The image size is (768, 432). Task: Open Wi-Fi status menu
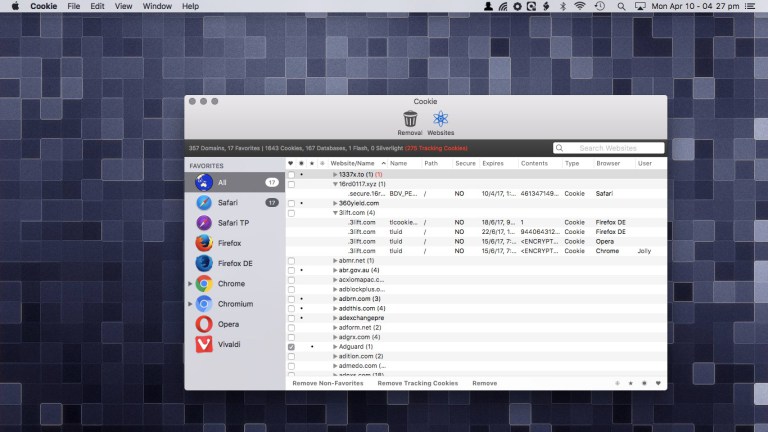(x=580, y=6)
